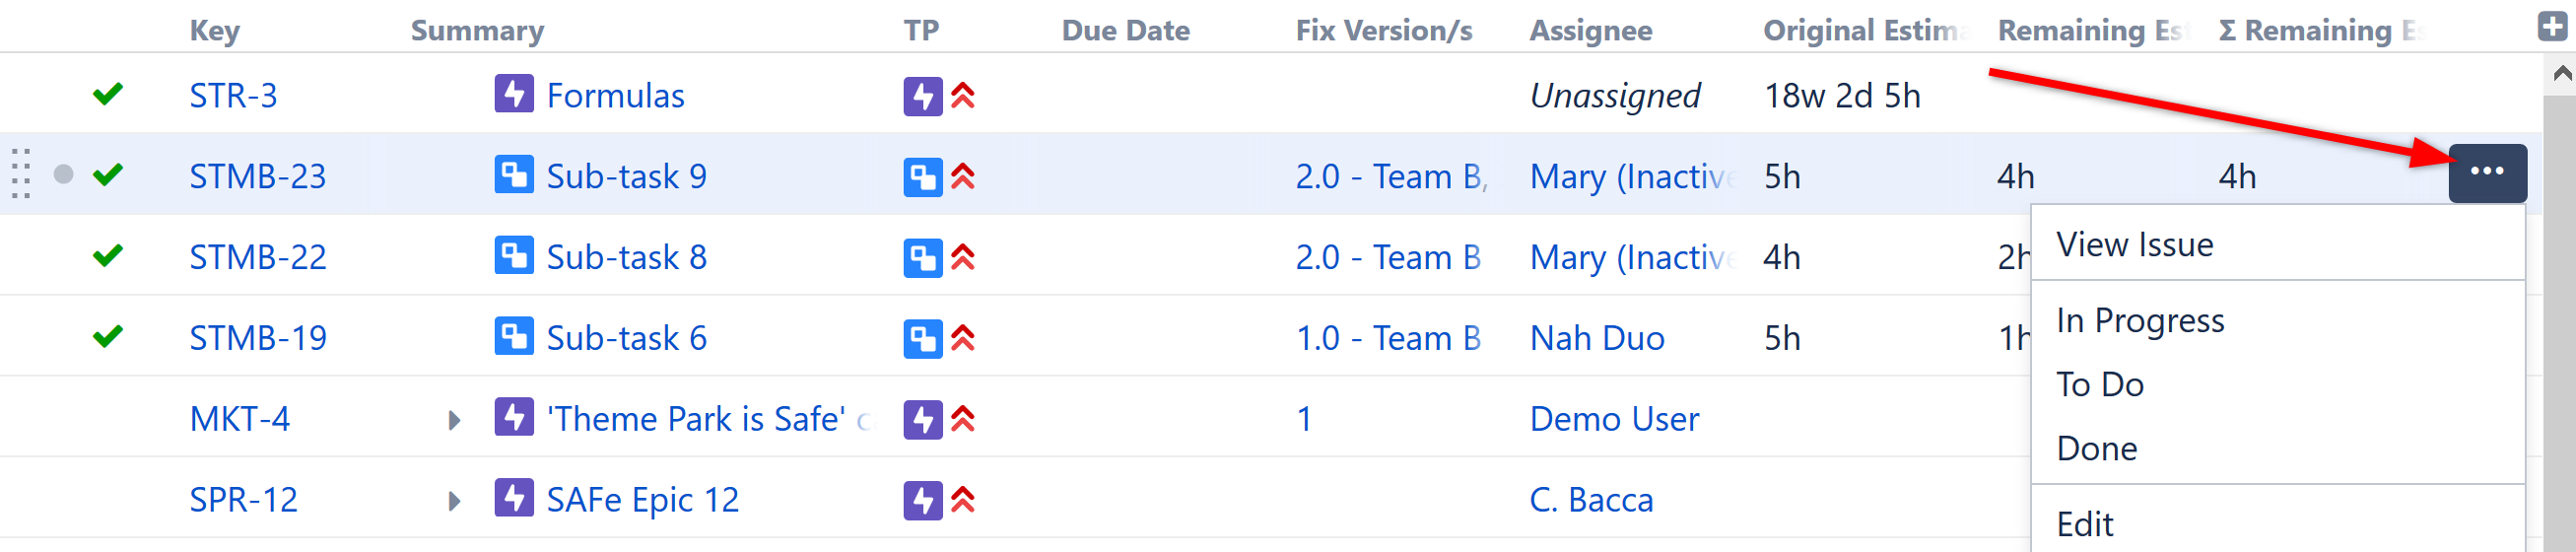Click the add column plus icon
The height and width of the screenshot is (552, 2576).
point(2551,27)
